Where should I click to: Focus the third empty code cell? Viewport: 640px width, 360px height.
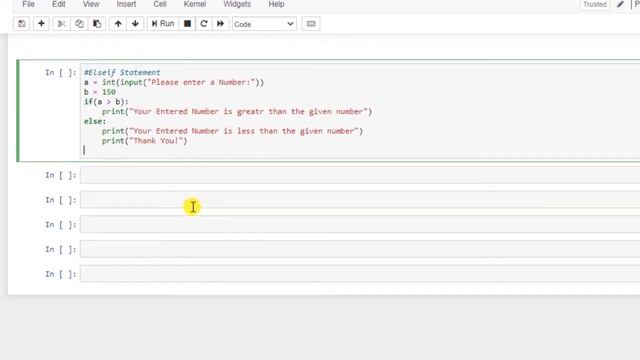[360, 224]
